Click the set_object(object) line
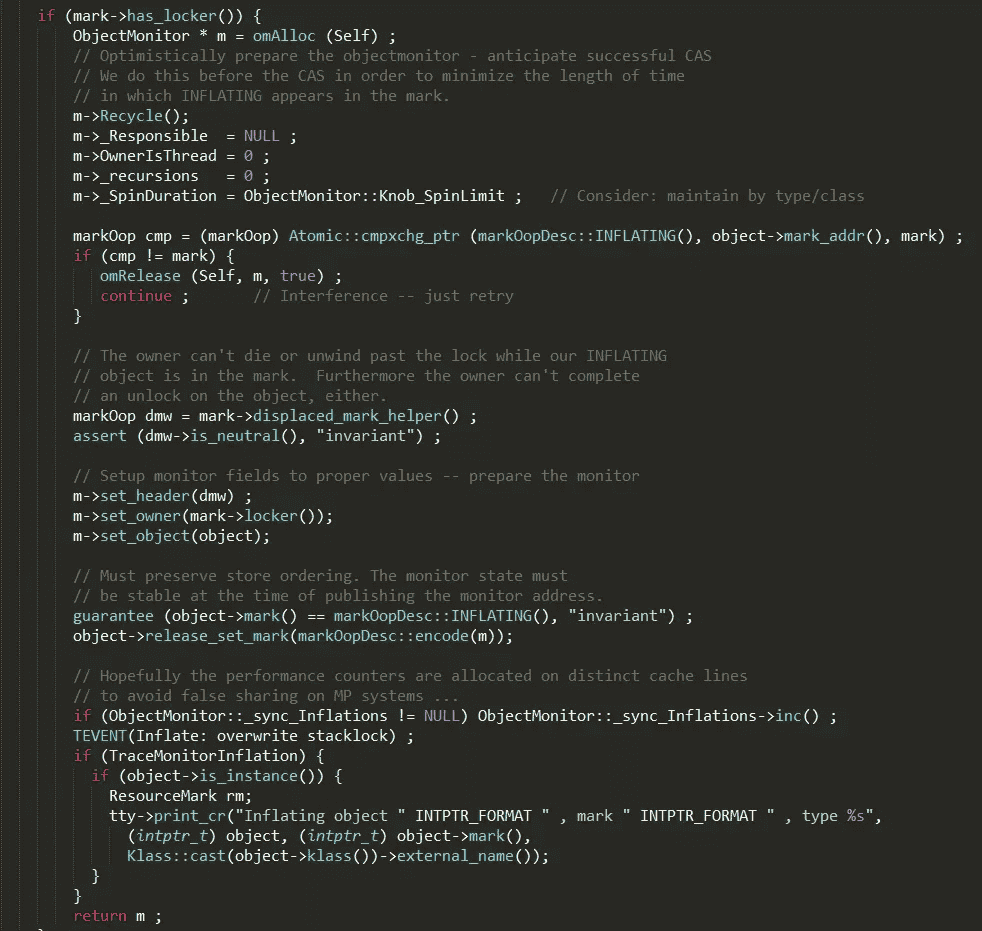 171,537
